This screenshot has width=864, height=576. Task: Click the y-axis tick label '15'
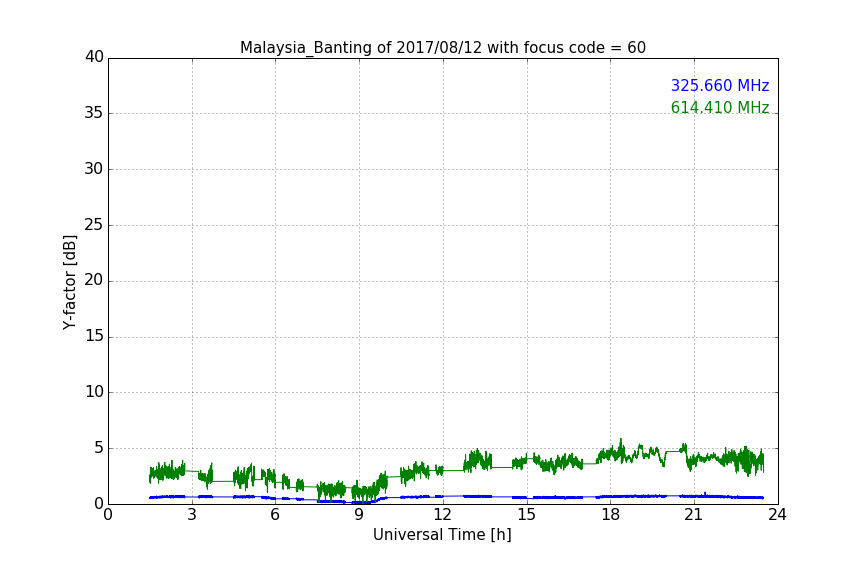94,336
